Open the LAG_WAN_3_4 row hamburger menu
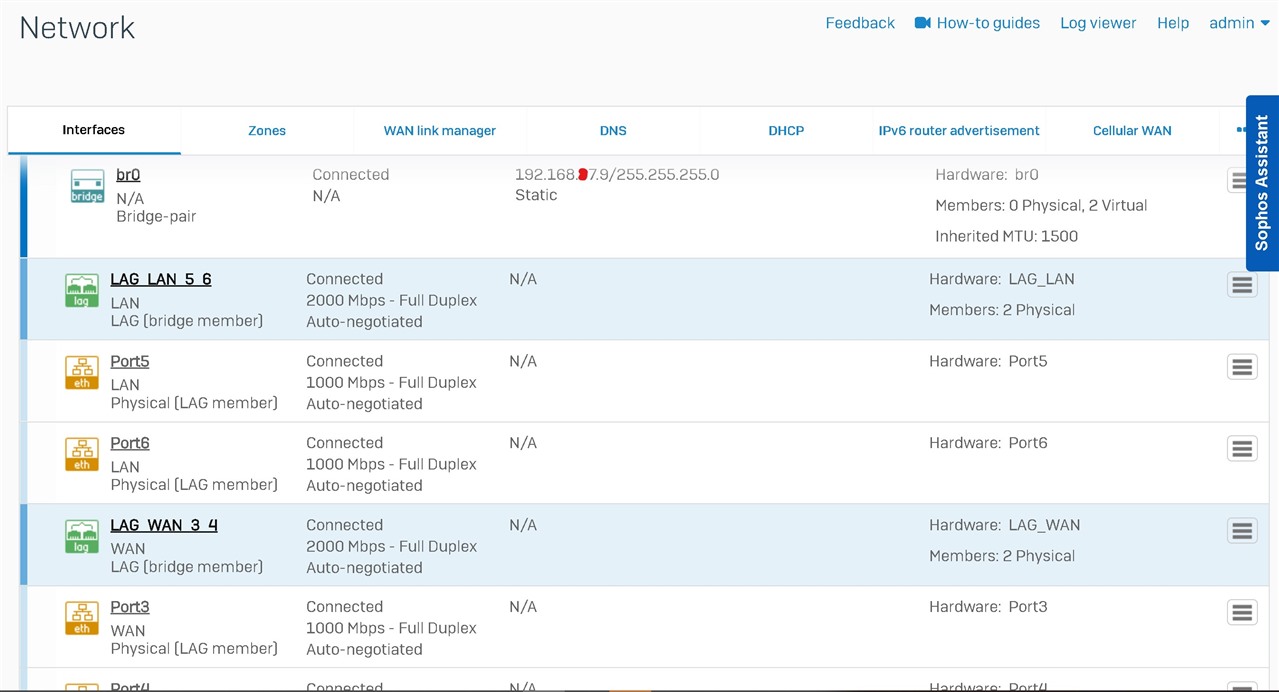The height and width of the screenshot is (692, 1279). pyautogui.click(x=1242, y=531)
